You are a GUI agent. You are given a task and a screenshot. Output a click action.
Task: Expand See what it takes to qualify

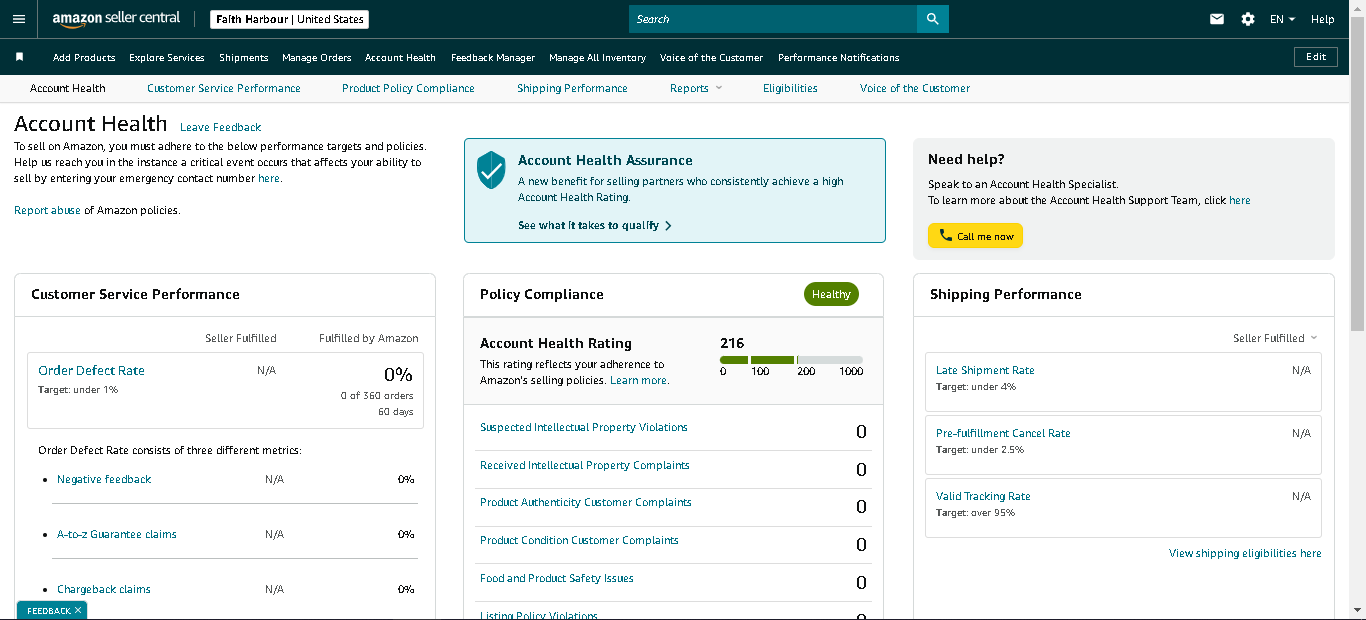[x=595, y=225]
